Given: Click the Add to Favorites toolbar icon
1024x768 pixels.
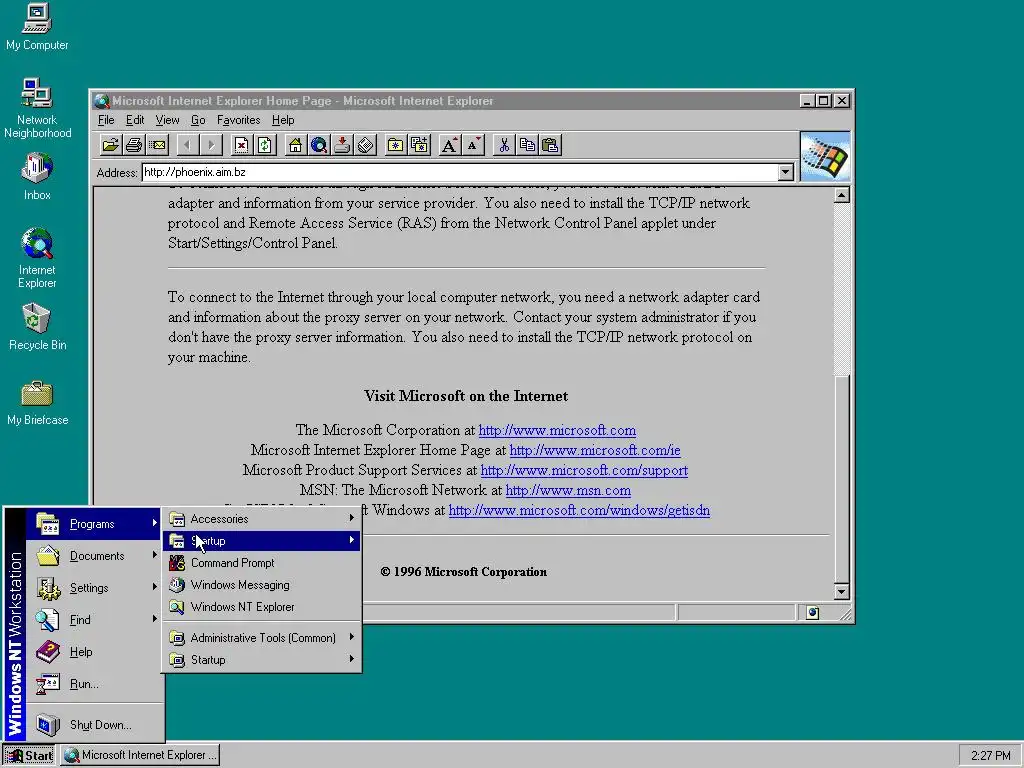Looking at the screenshot, I should [419, 145].
